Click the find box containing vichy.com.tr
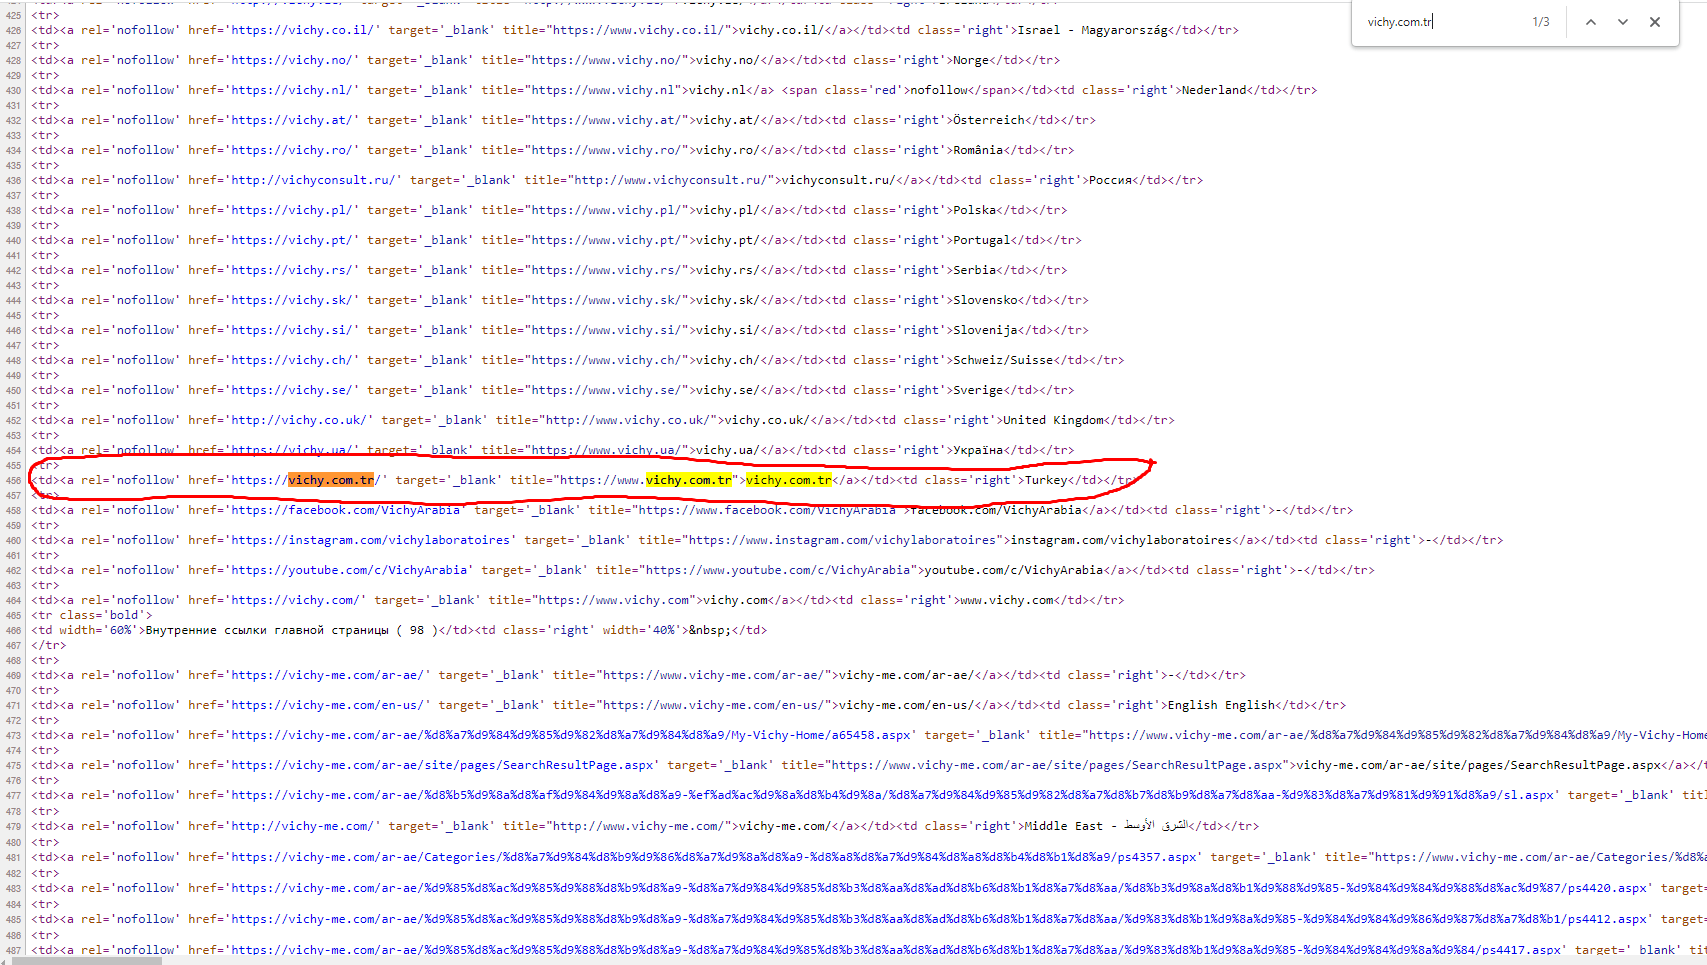The image size is (1707, 965). (x=1440, y=22)
